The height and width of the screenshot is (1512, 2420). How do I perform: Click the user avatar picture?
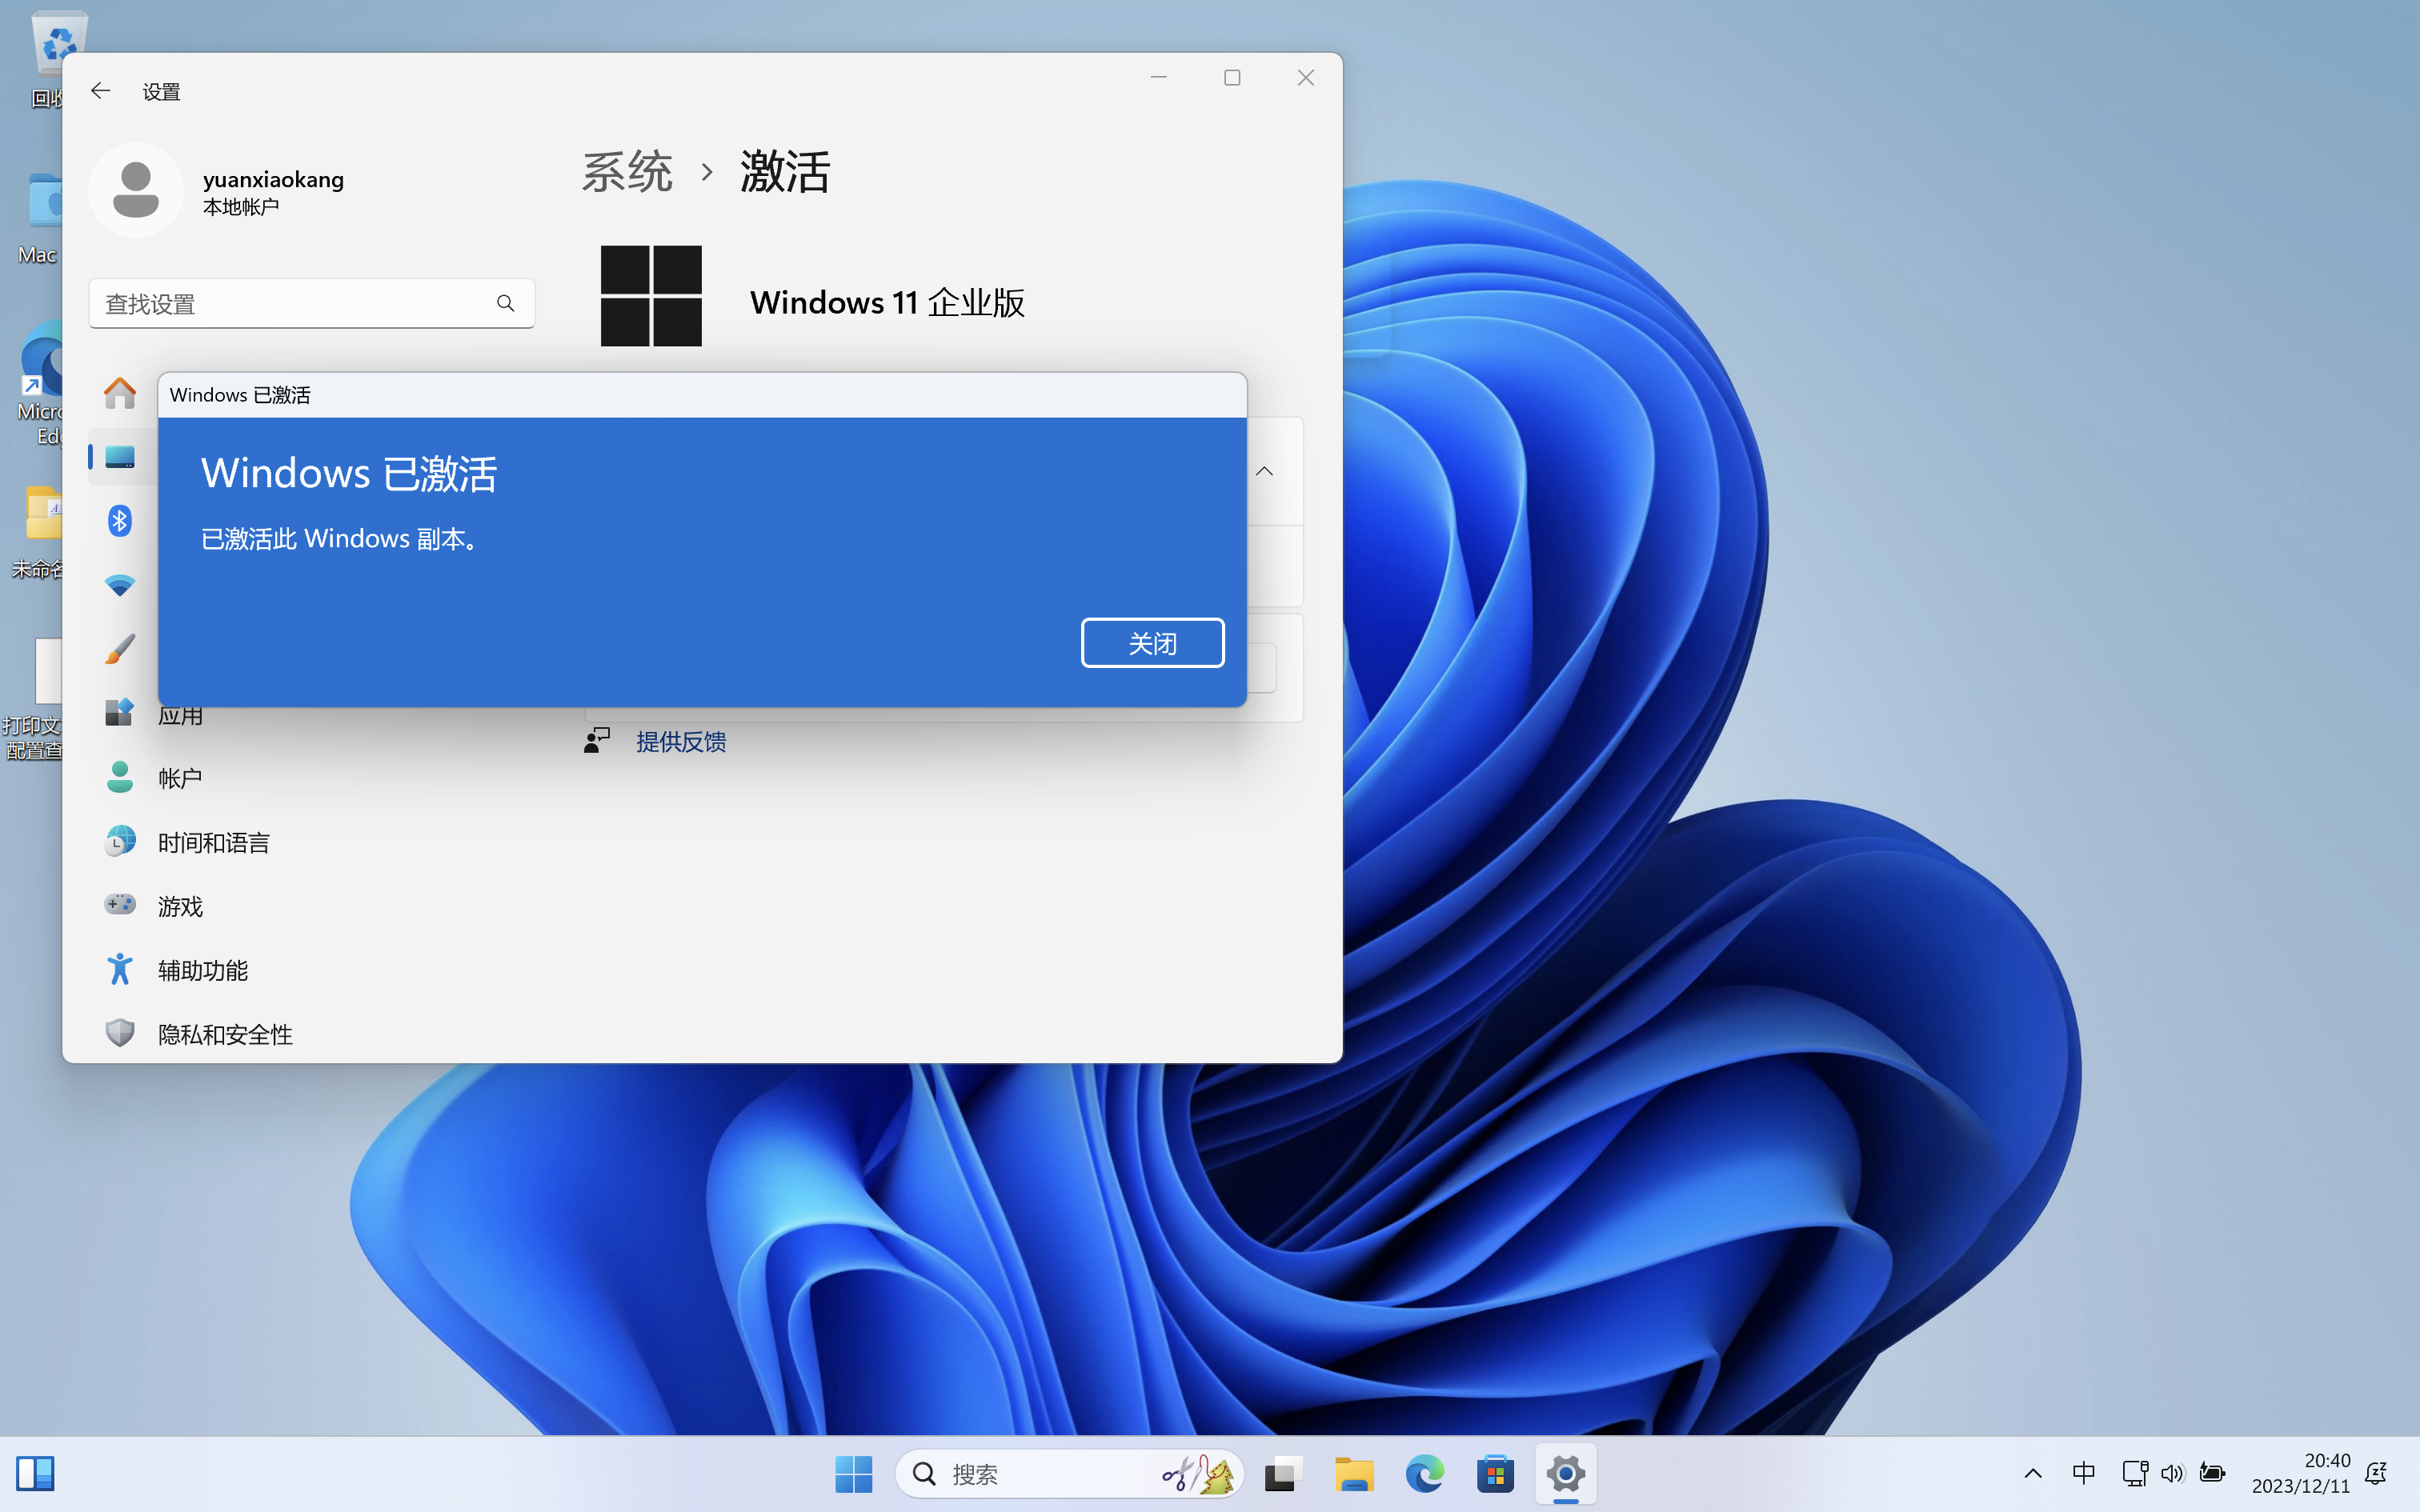coord(136,190)
